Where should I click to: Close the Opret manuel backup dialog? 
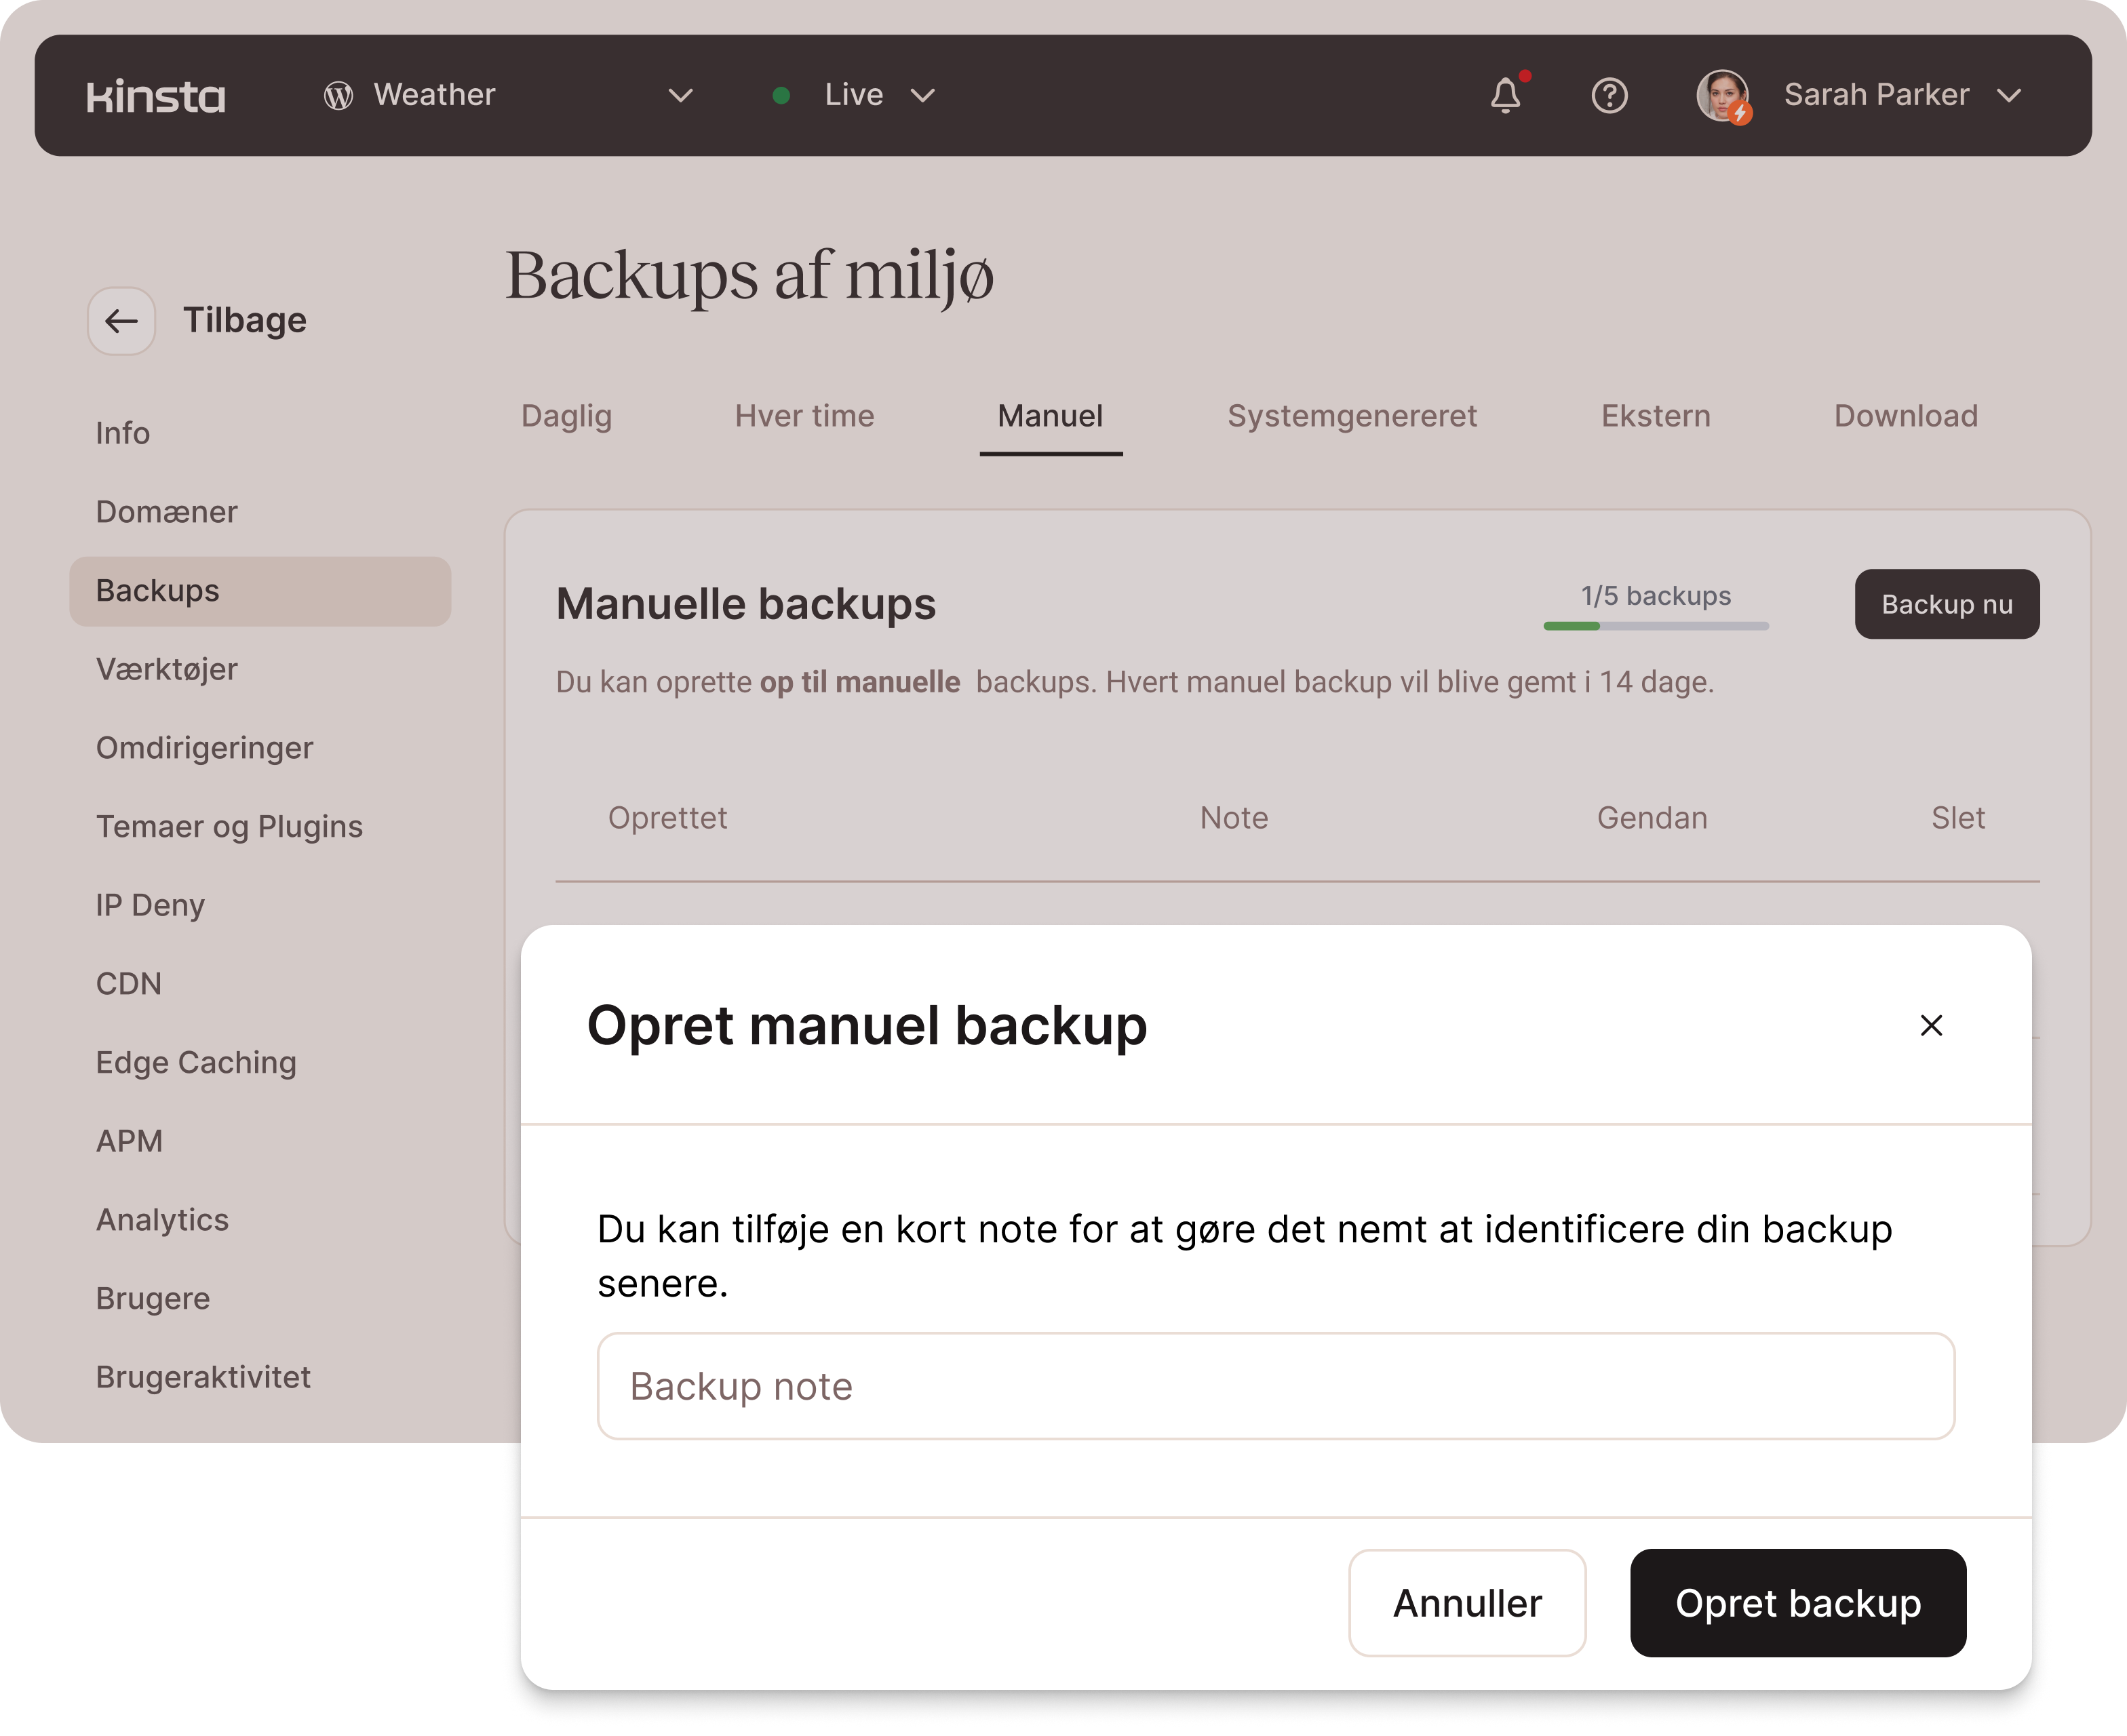click(1931, 1025)
